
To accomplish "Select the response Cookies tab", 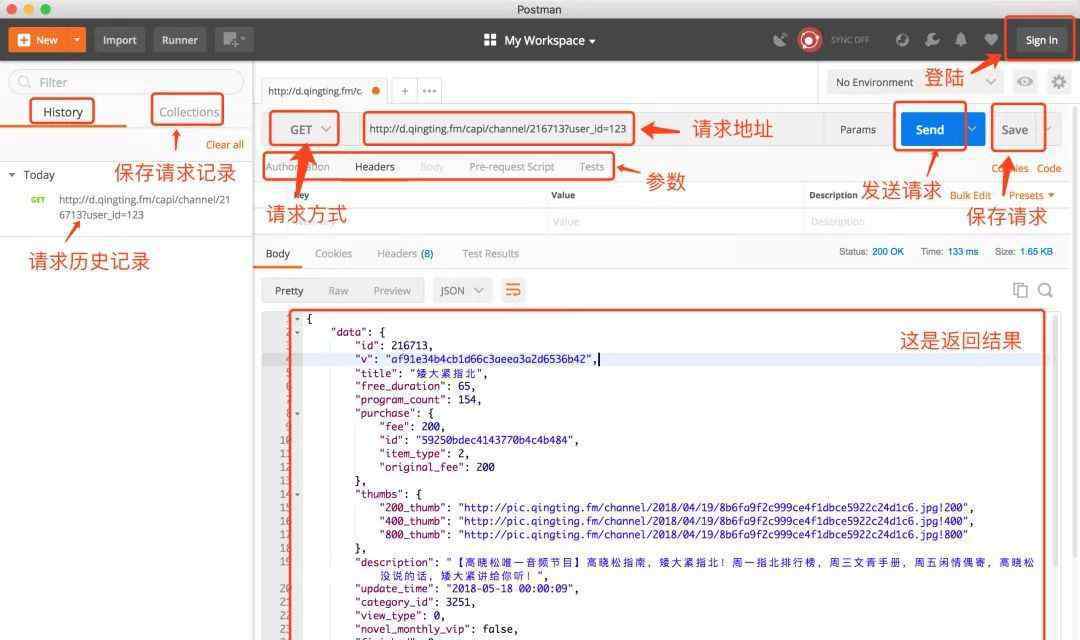I will (x=333, y=254).
